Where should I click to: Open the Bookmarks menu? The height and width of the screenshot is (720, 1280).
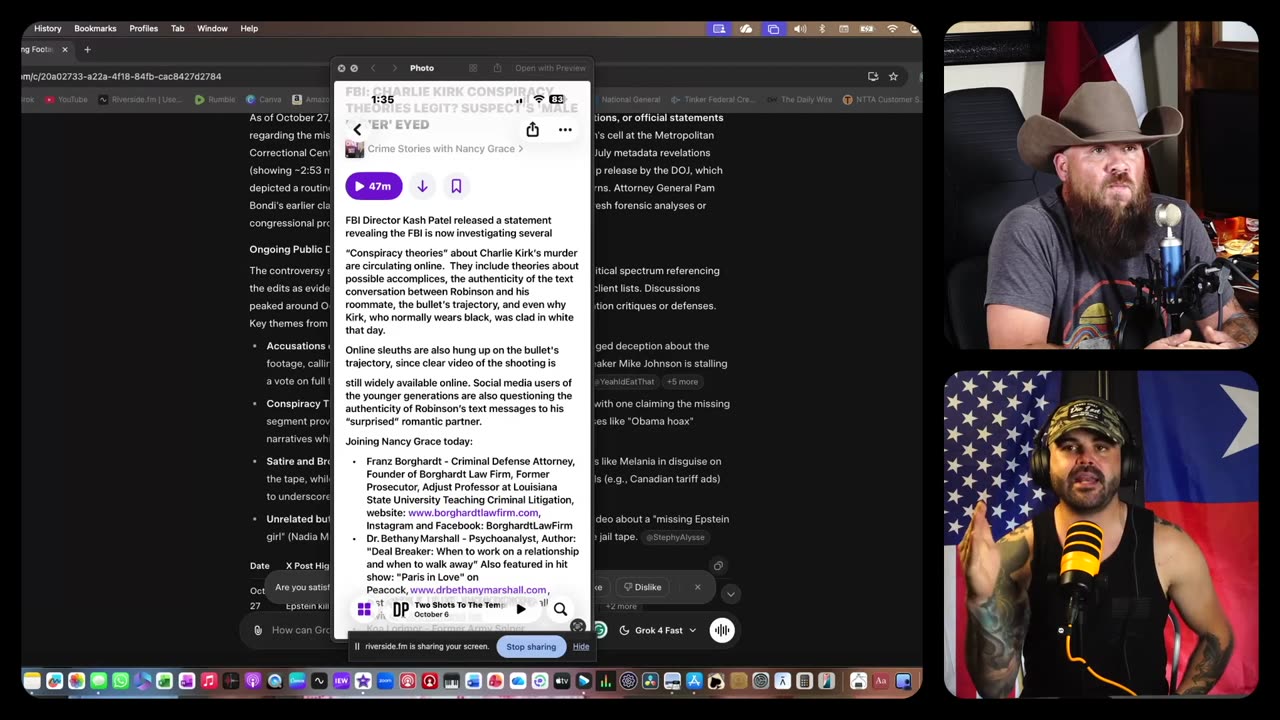[x=95, y=29]
